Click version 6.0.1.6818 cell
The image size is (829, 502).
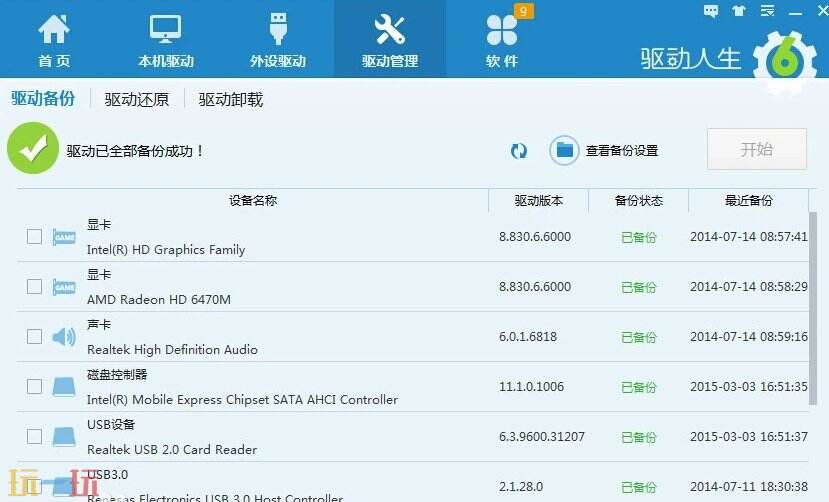(528, 337)
